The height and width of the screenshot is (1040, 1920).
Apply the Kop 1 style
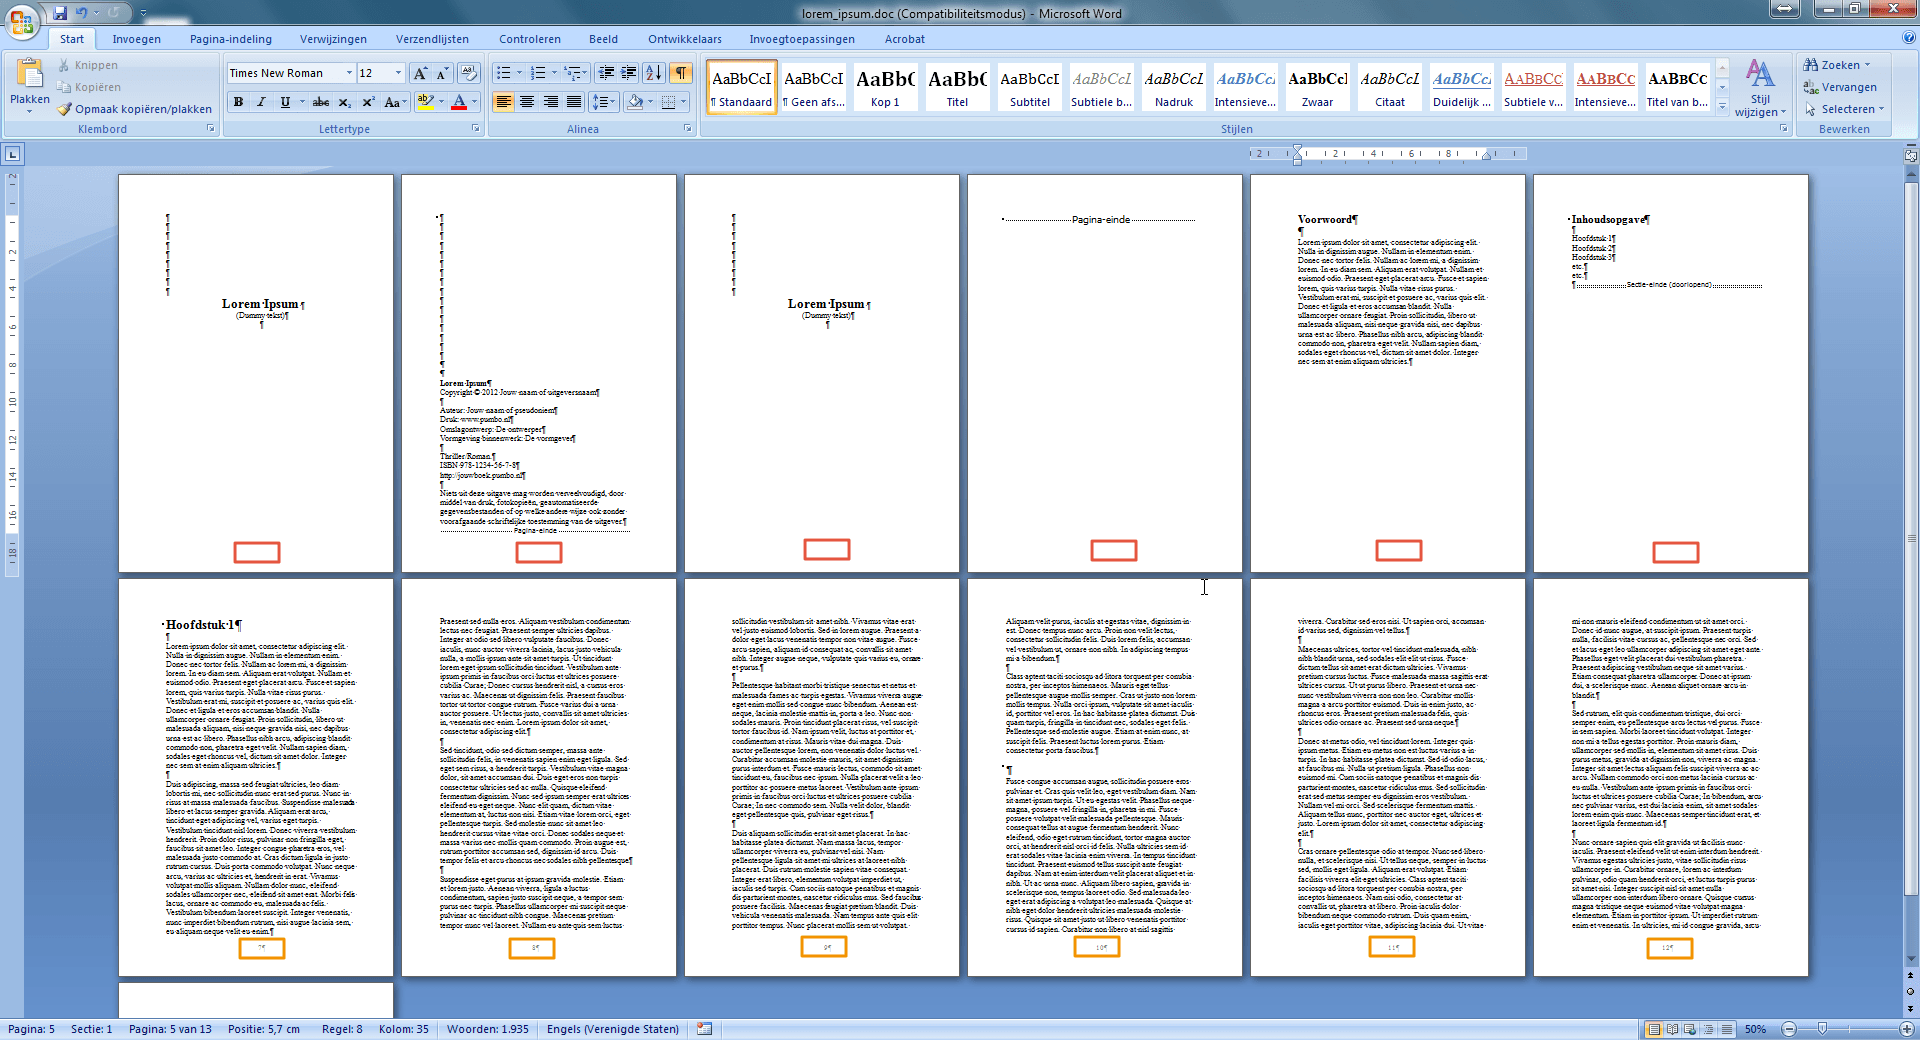pyautogui.click(x=885, y=87)
